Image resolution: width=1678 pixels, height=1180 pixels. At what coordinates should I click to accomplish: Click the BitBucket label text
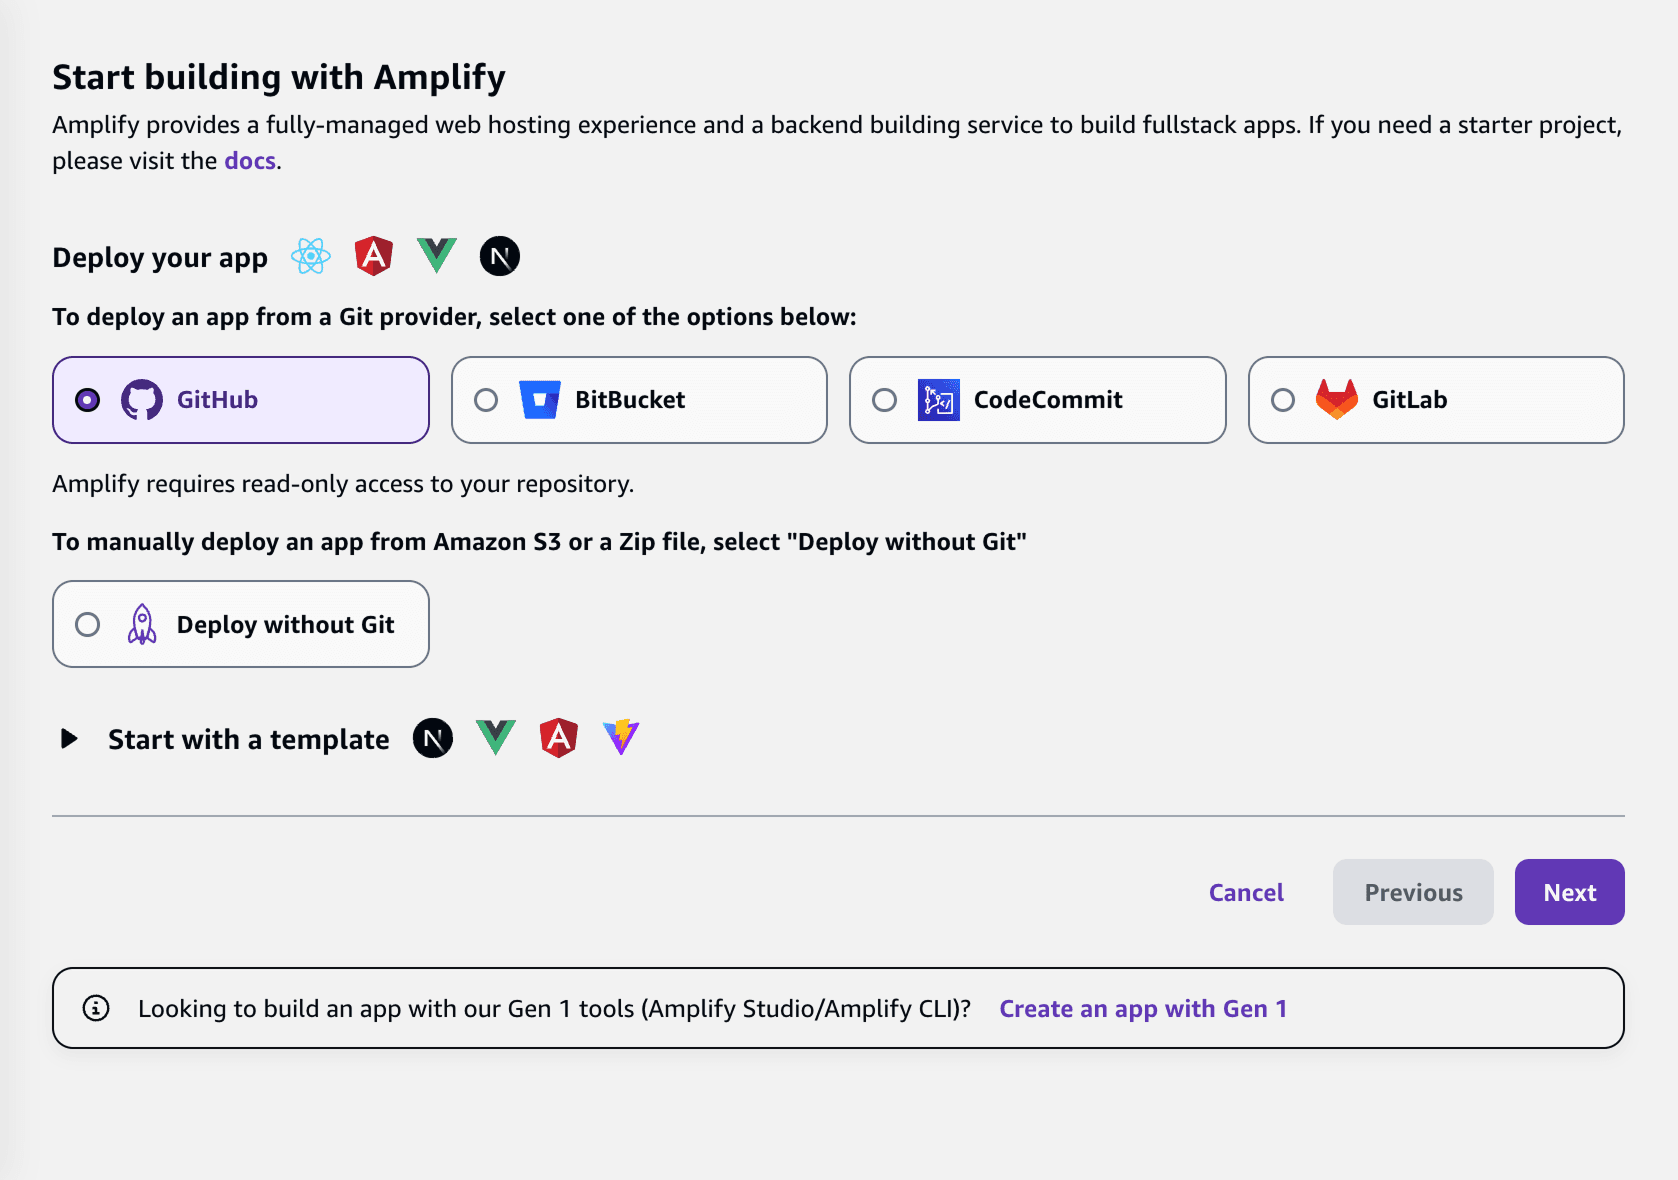pyautogui.click(x=630, y=400)
